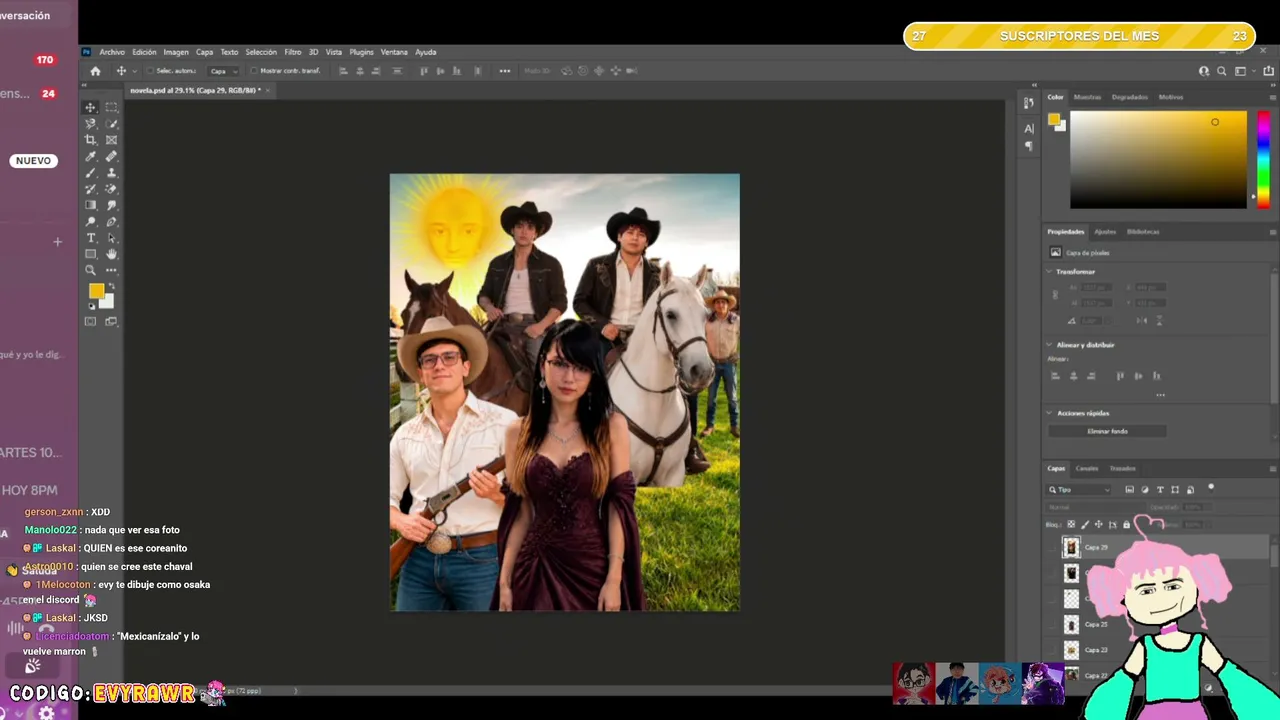Screen dimensions: 1280x720
Task: Select the Zoom tool
Action: click(90, 270)
